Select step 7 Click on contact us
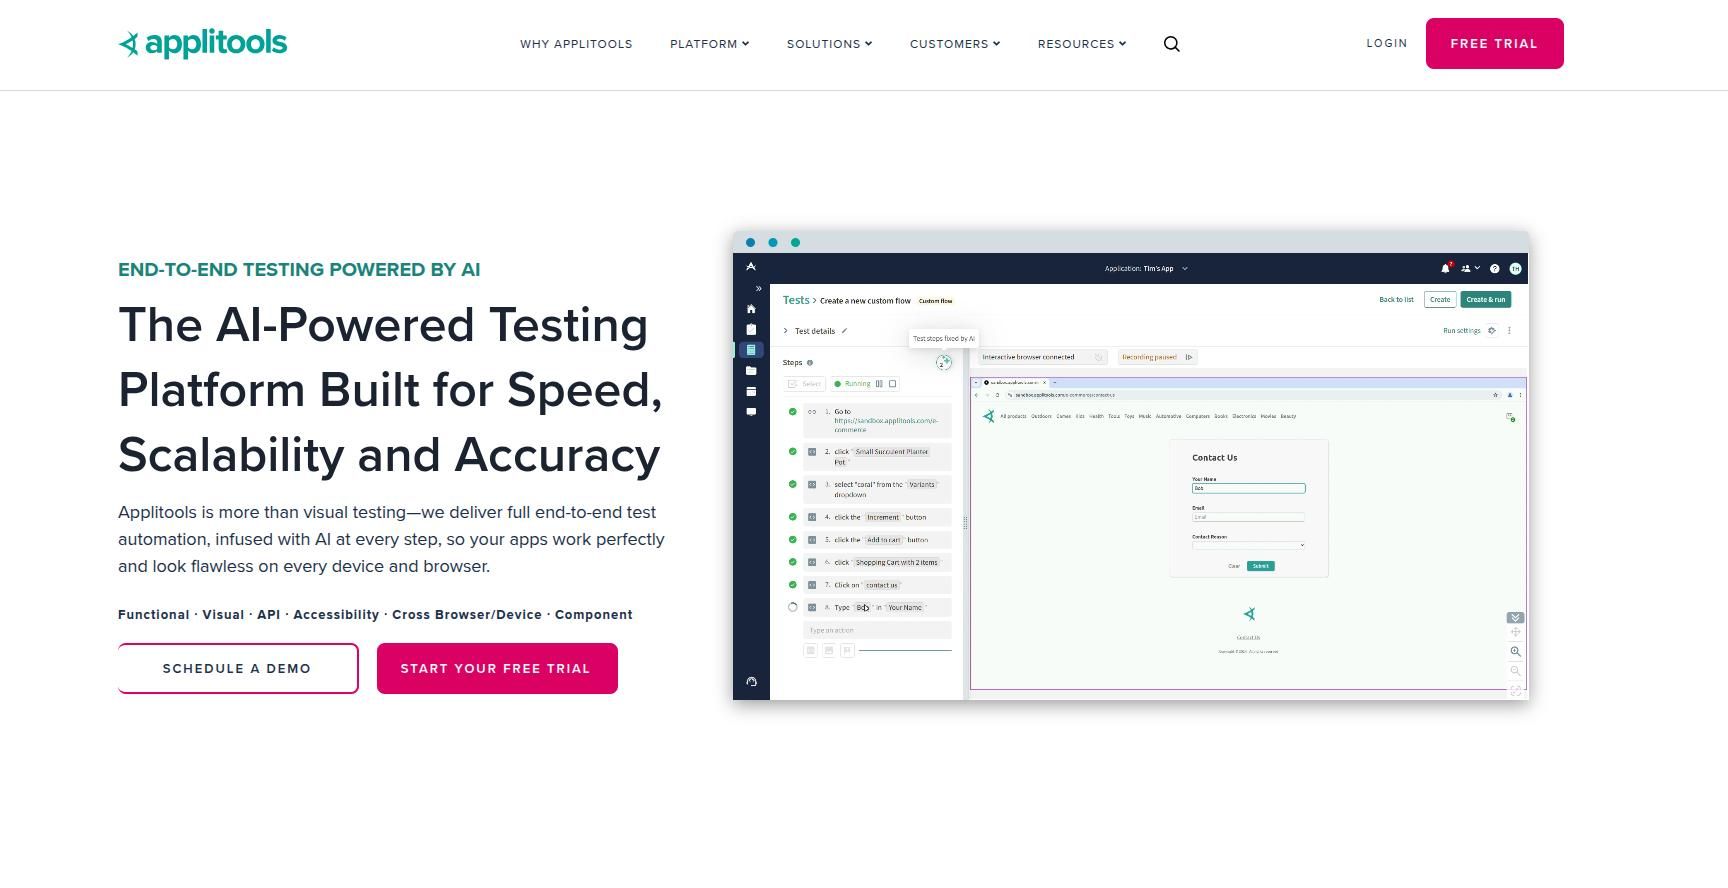Image resolution: width=1728 pixels, height=888 pixels. click(x=877, y=585)
